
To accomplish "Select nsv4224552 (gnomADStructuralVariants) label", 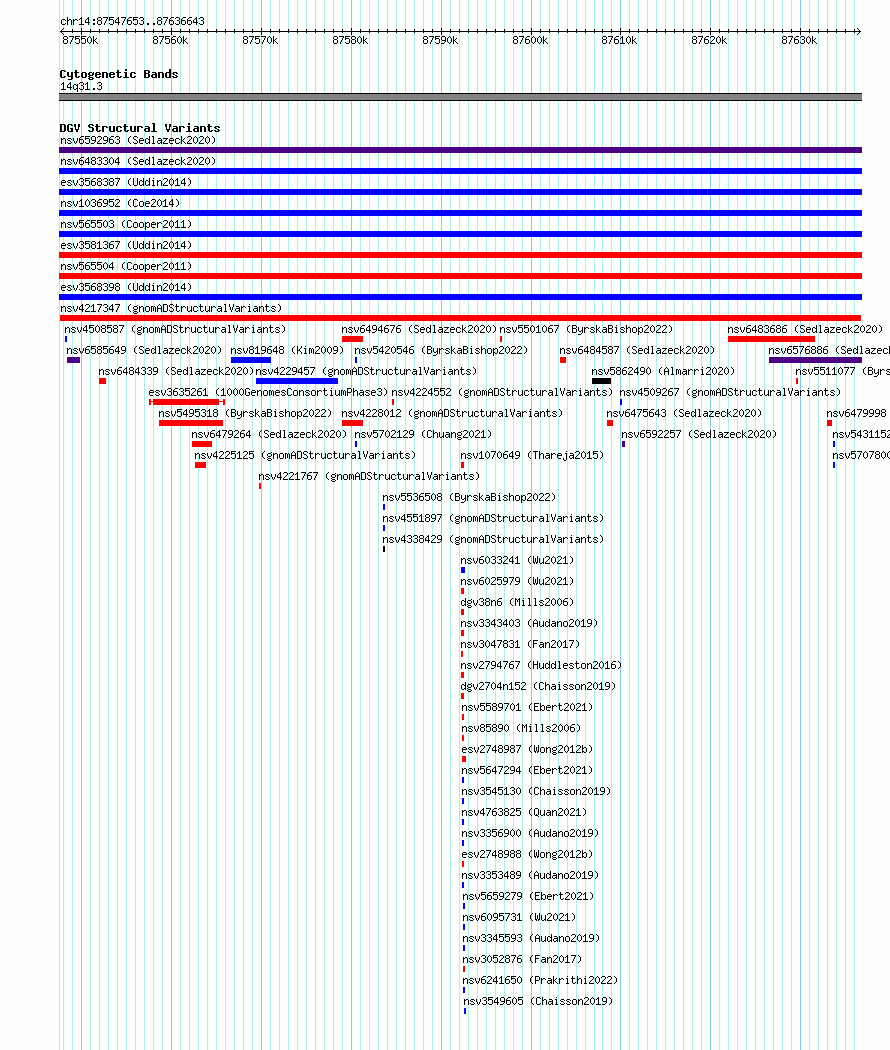I will click(502, 392).
